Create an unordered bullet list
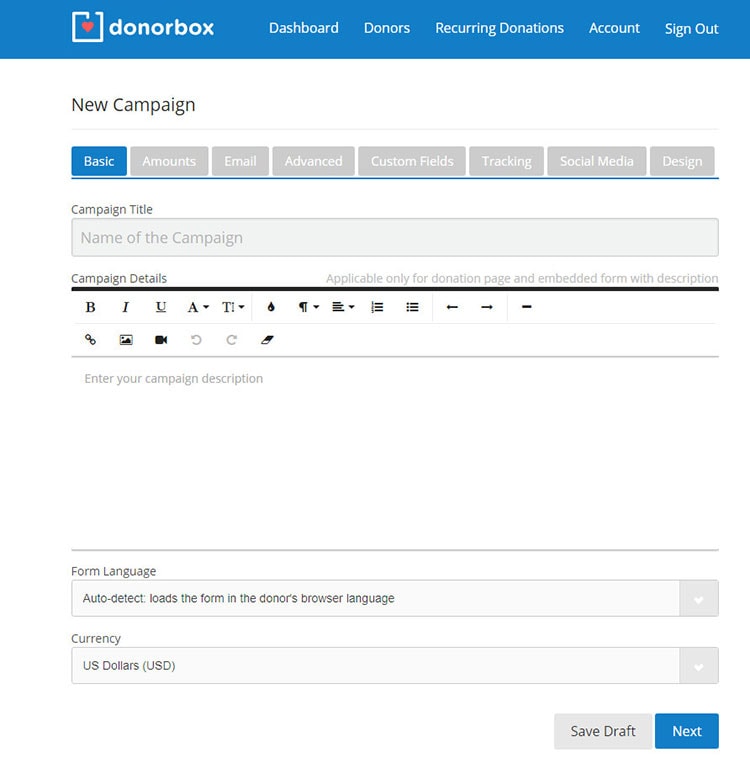 click(412, 307)
